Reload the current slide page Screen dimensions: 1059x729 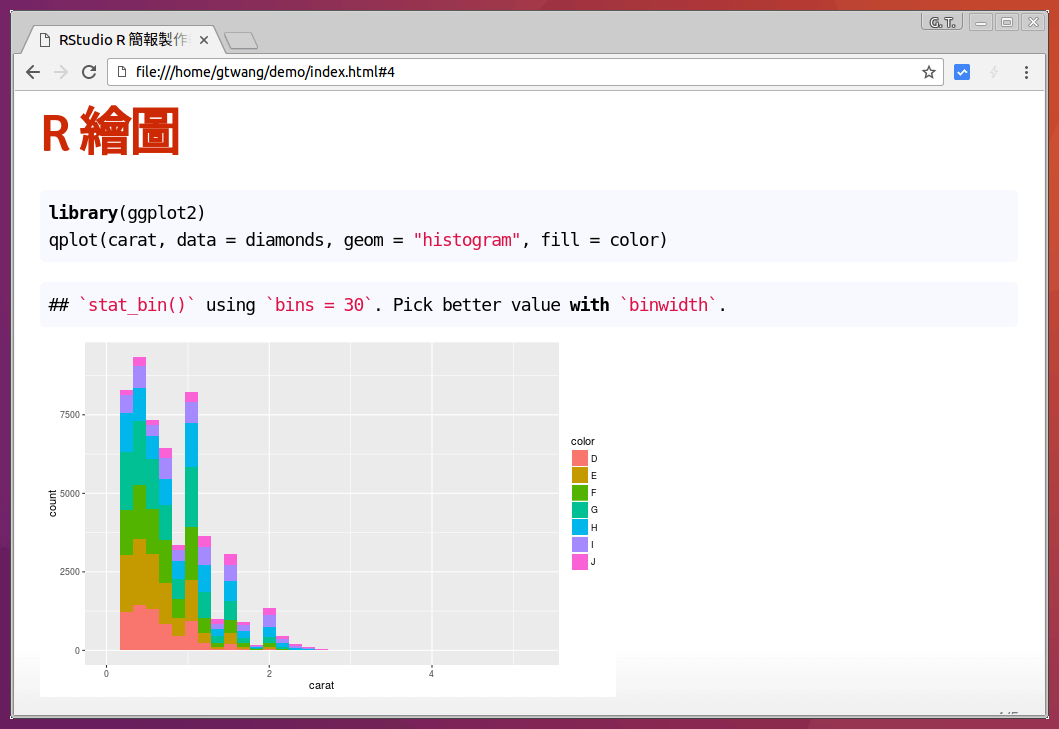tap(89, 72)
